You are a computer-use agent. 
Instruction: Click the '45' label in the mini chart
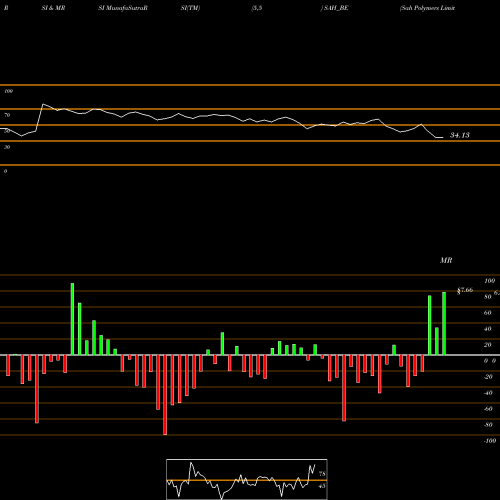click(x=322, y=486)
